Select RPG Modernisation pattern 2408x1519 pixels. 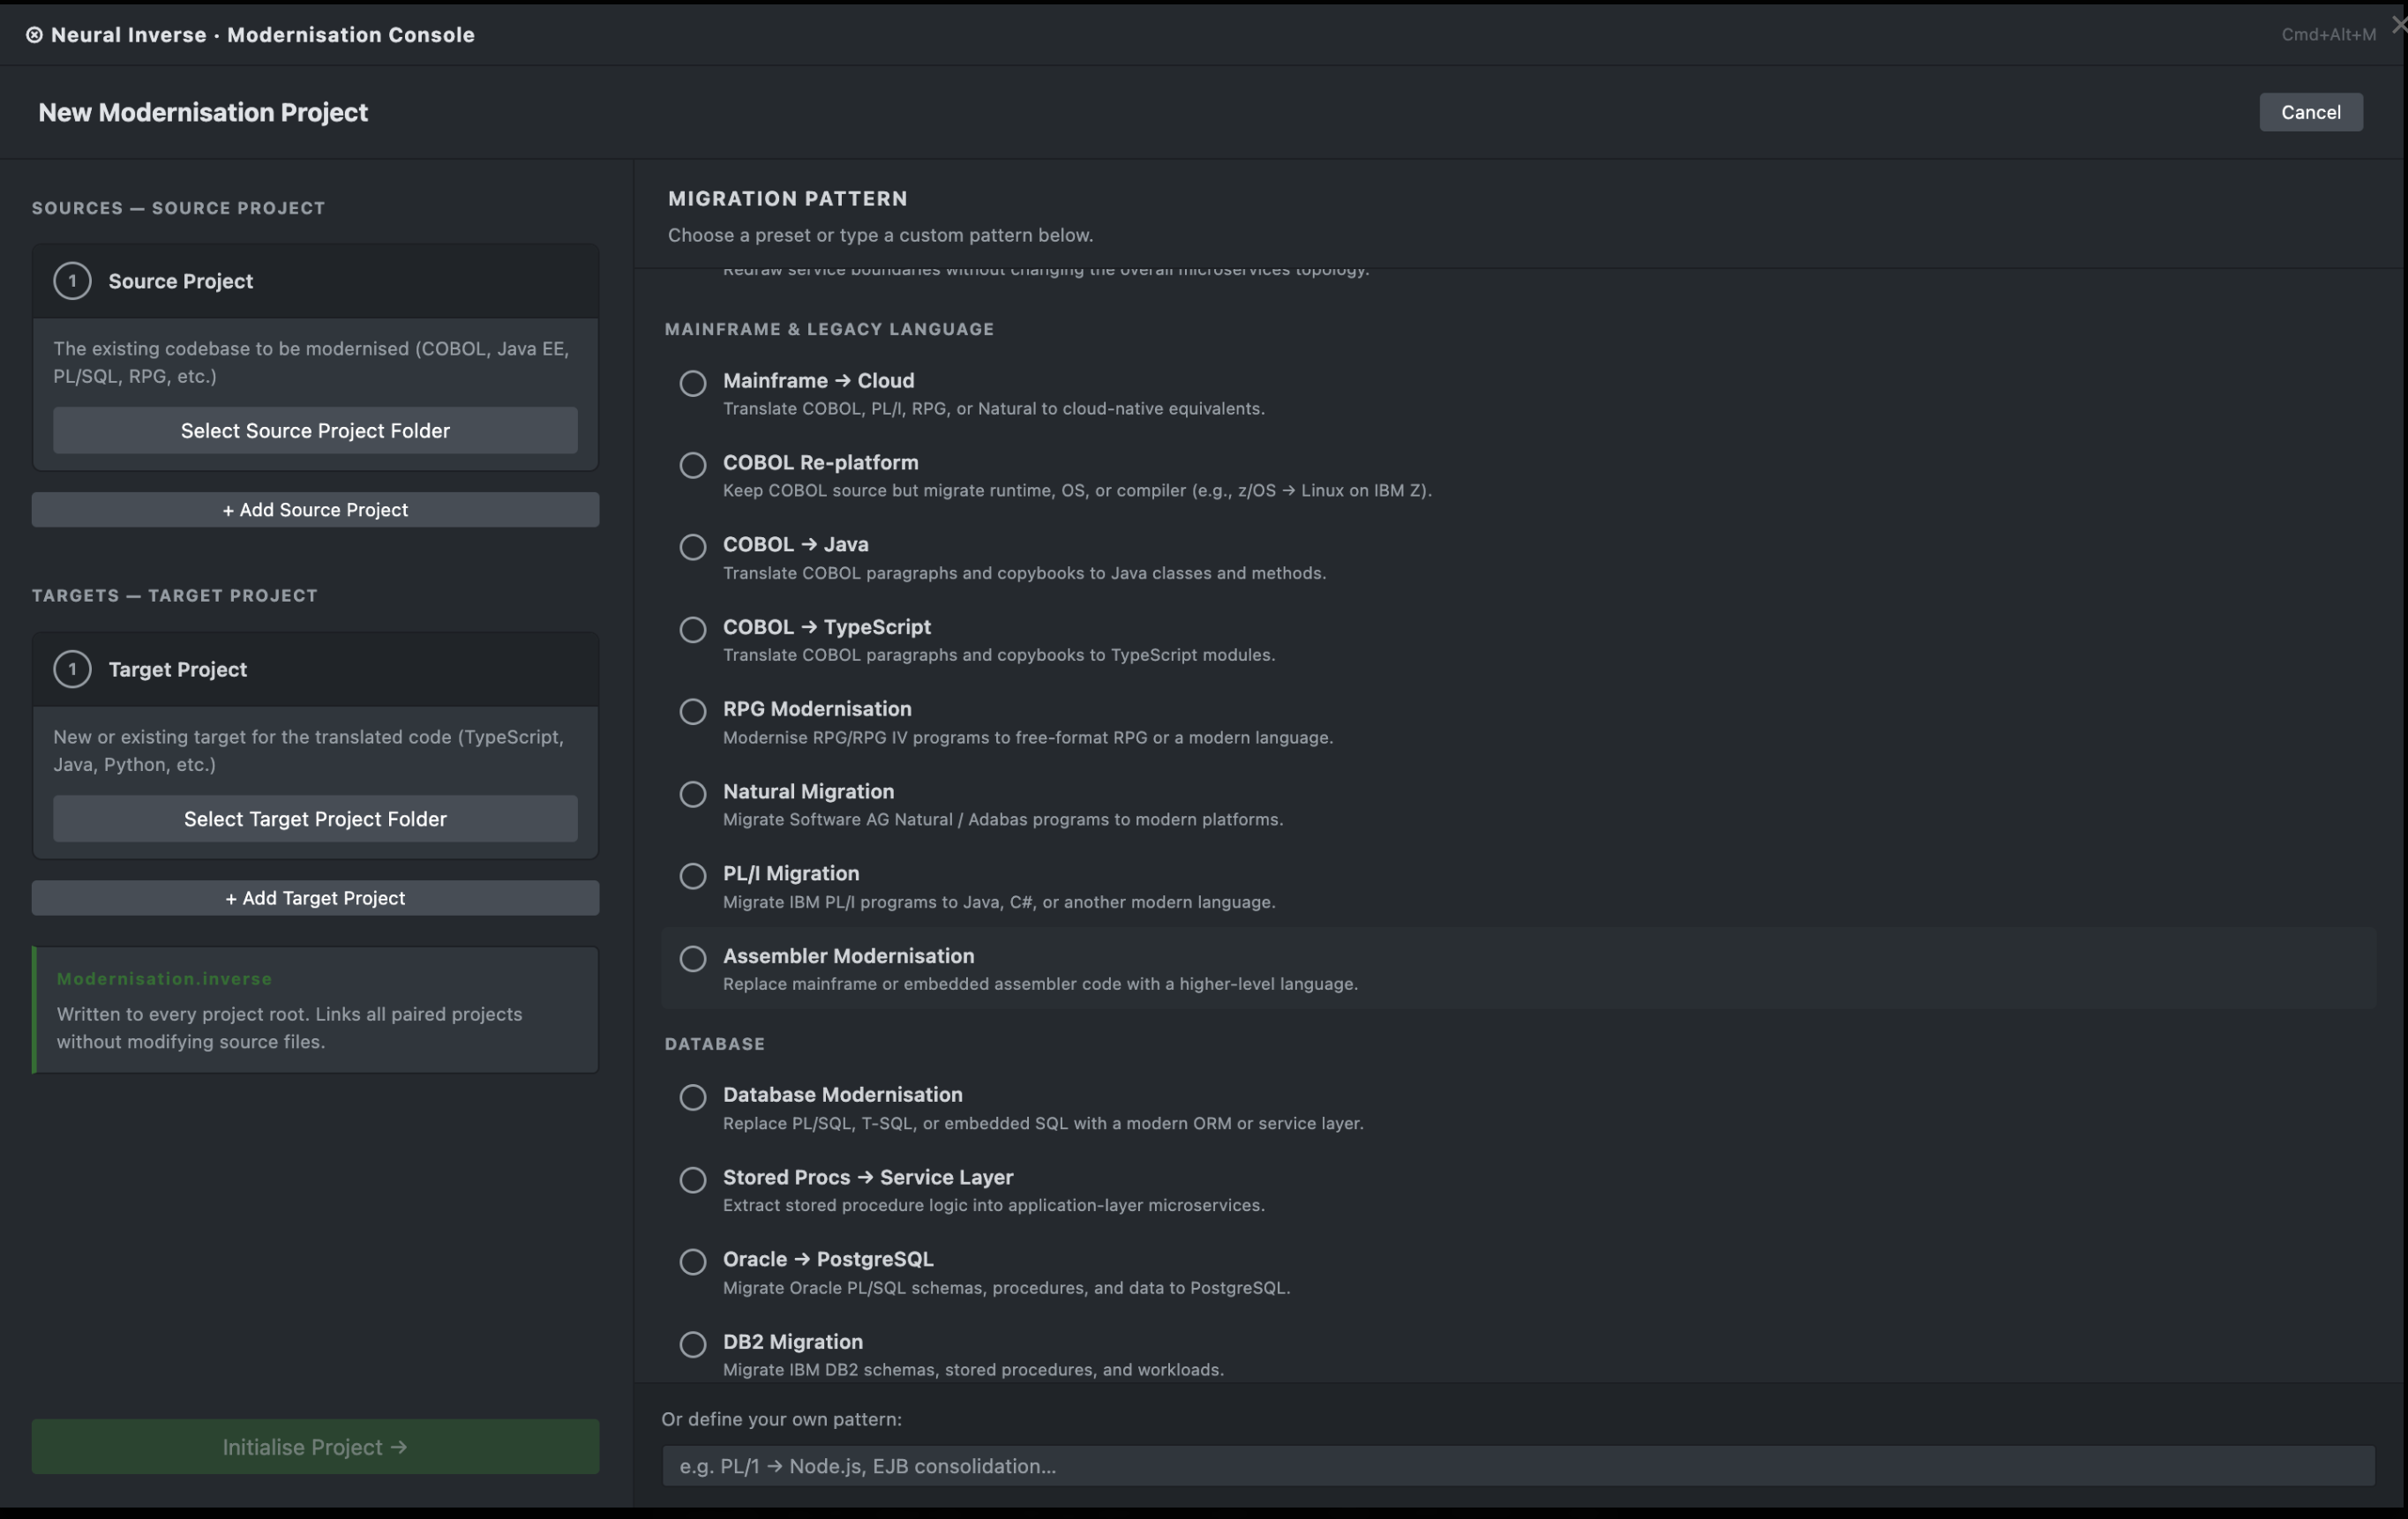point(693,711)
